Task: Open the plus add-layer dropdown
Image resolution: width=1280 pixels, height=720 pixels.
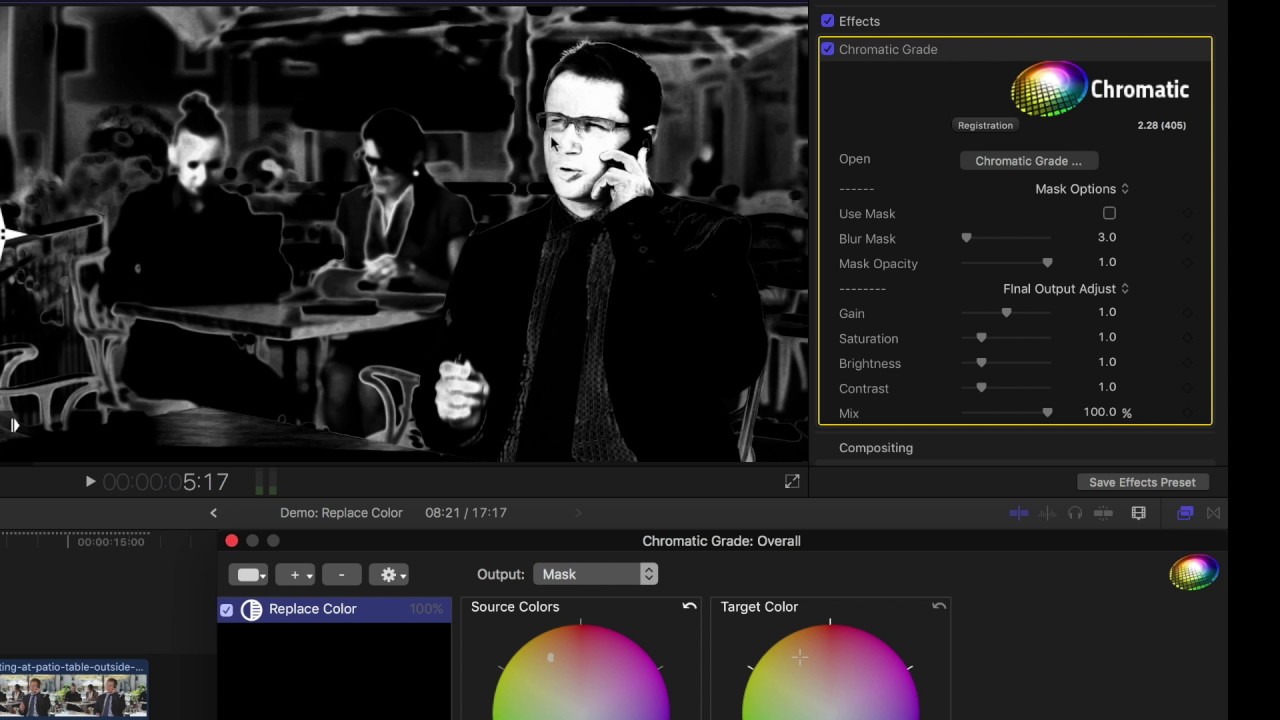Action: pos(295,574)
